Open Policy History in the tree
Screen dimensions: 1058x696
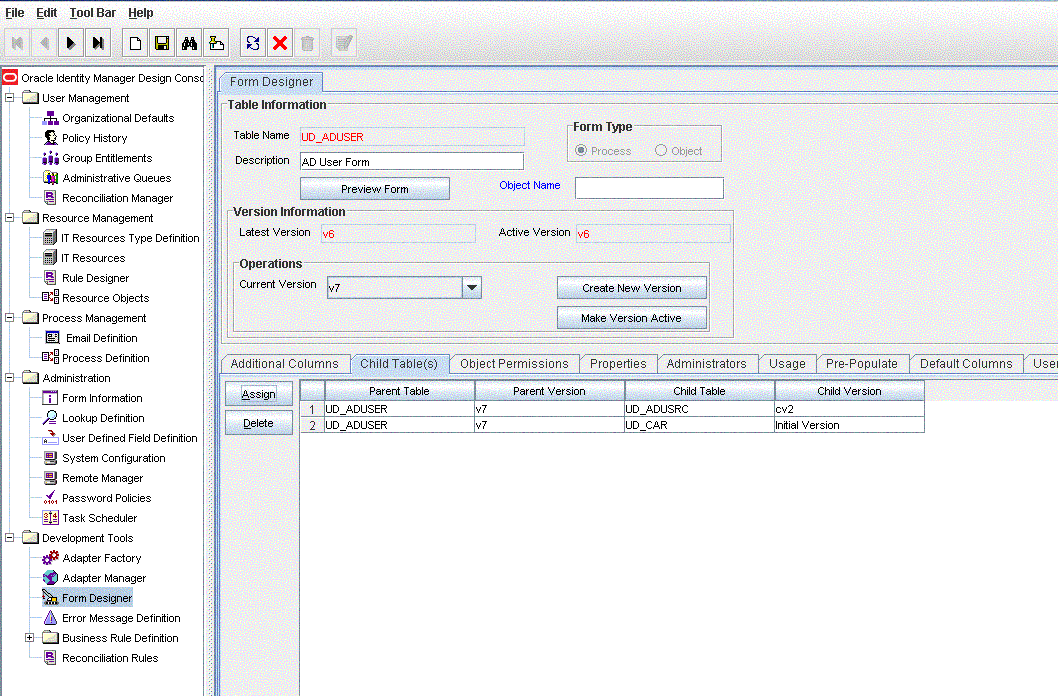click(94, 138)
